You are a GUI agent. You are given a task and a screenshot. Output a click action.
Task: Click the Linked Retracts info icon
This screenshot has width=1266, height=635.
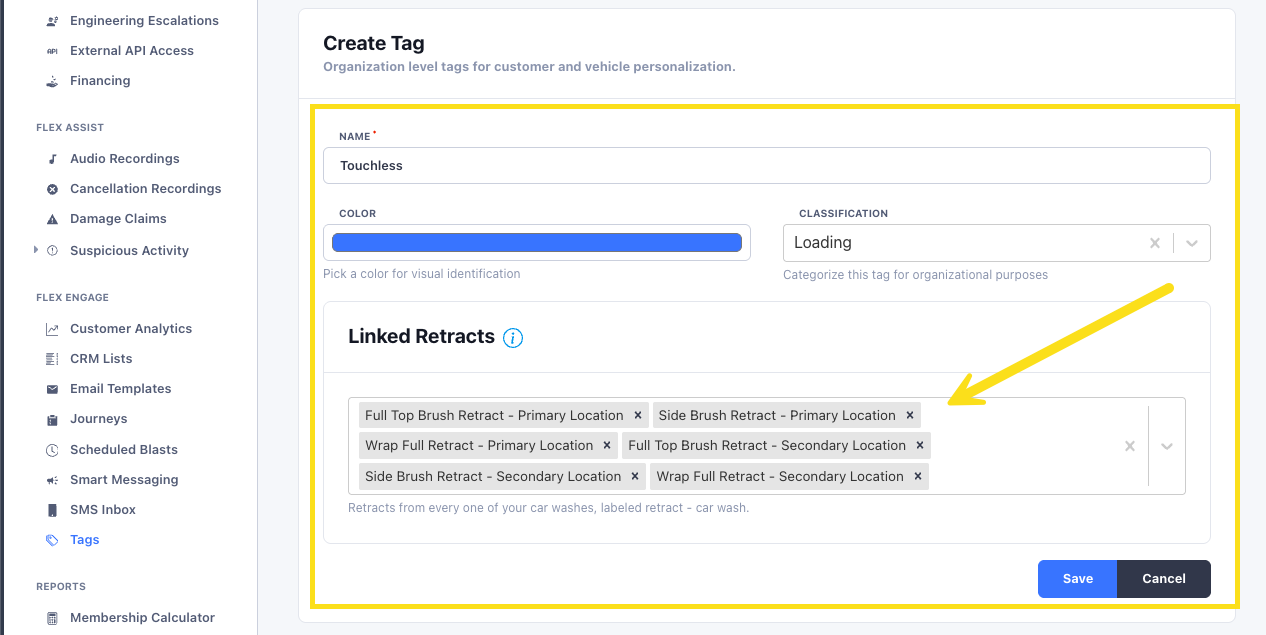point(513,338)
